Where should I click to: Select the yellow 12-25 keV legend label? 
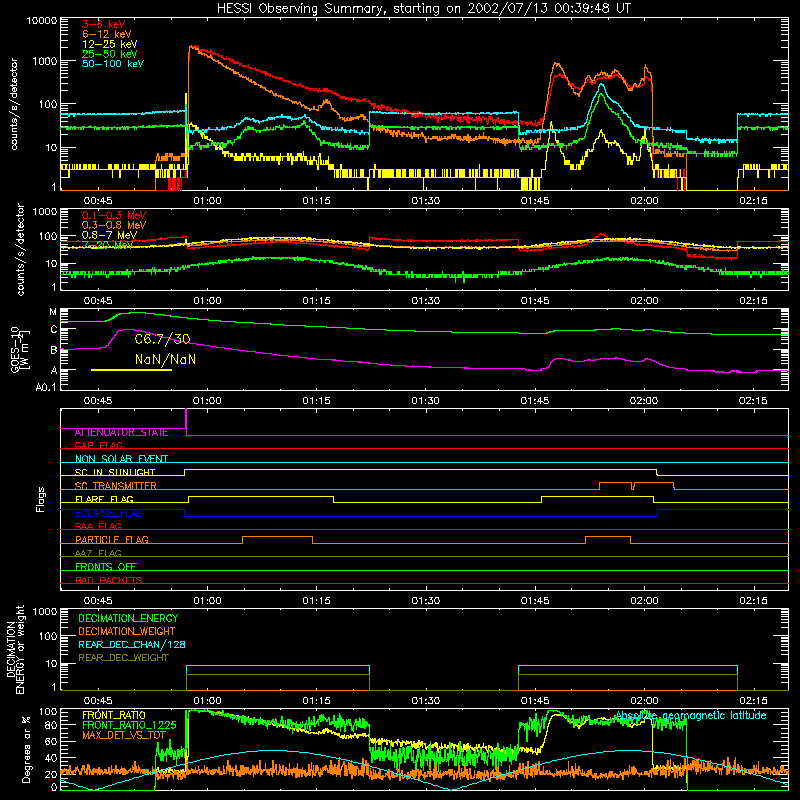coord(110,44)
